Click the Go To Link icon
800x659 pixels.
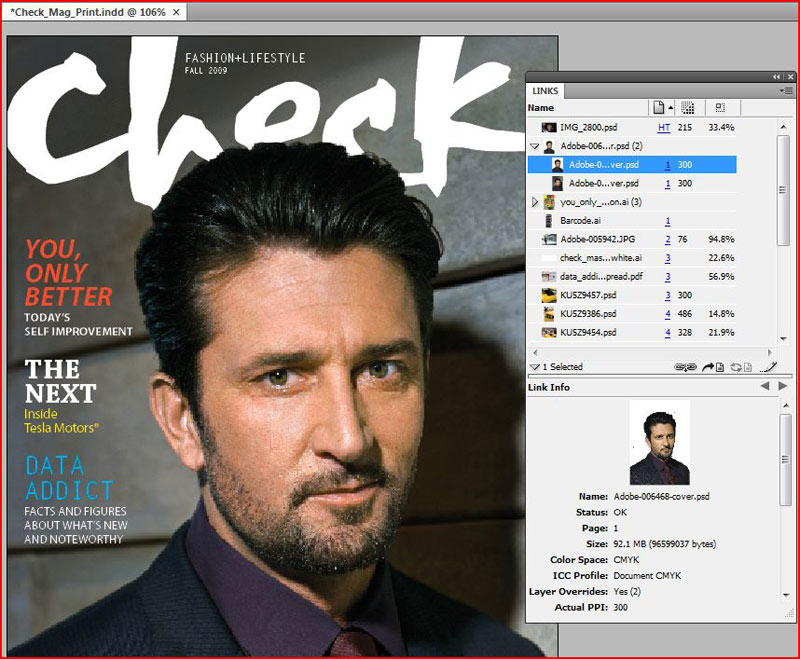tap(713, 367)
